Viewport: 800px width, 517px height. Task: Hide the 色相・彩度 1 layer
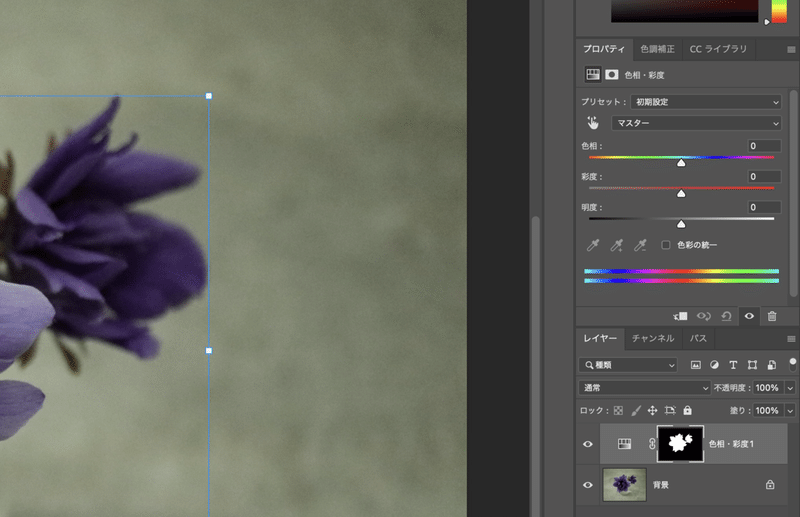tap(588, 444)
